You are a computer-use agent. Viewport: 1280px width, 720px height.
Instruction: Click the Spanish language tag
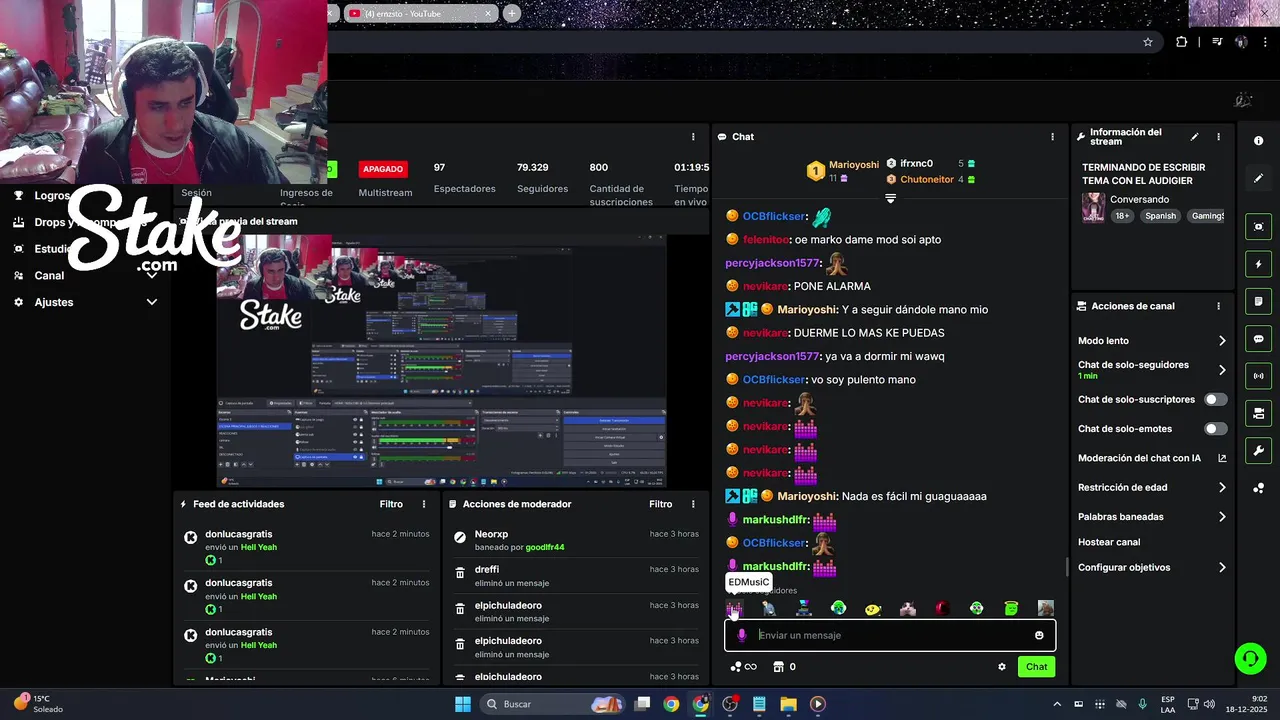tap(1161, 216)
